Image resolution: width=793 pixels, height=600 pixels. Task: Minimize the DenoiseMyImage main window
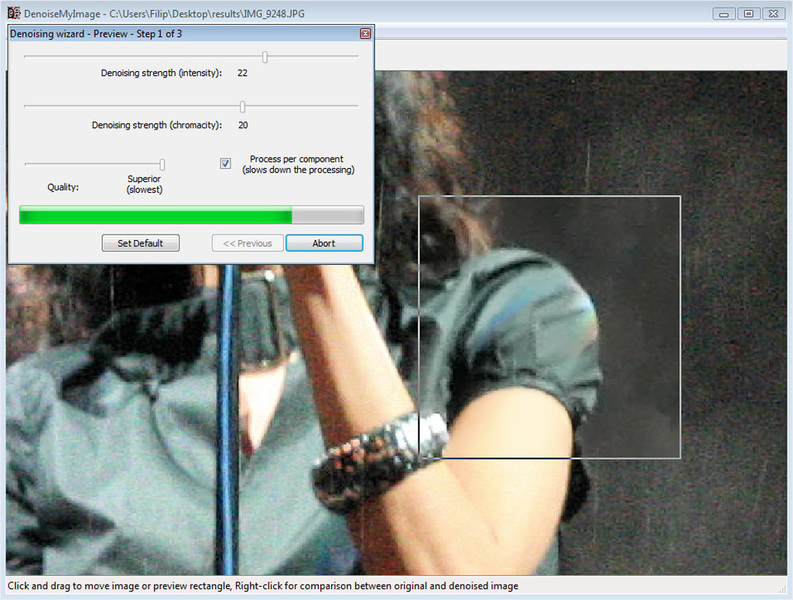[x=725, y=13]
